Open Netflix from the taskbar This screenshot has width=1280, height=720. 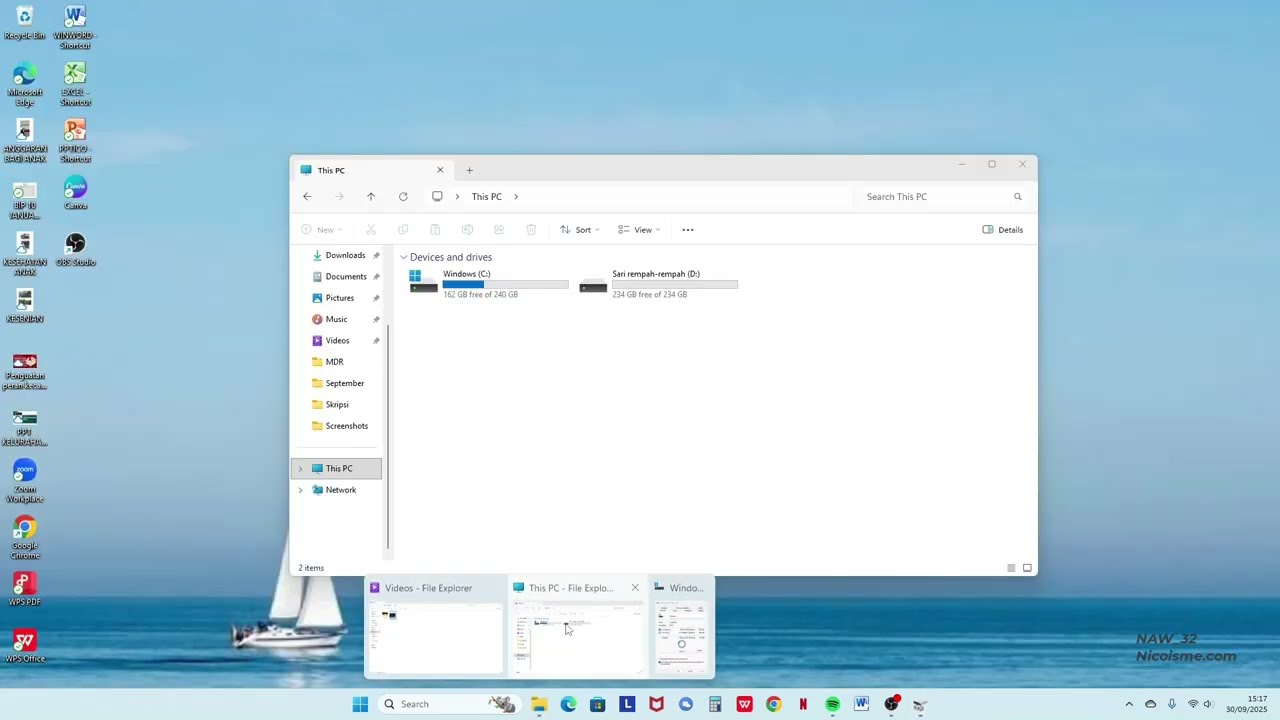[803, 704]
